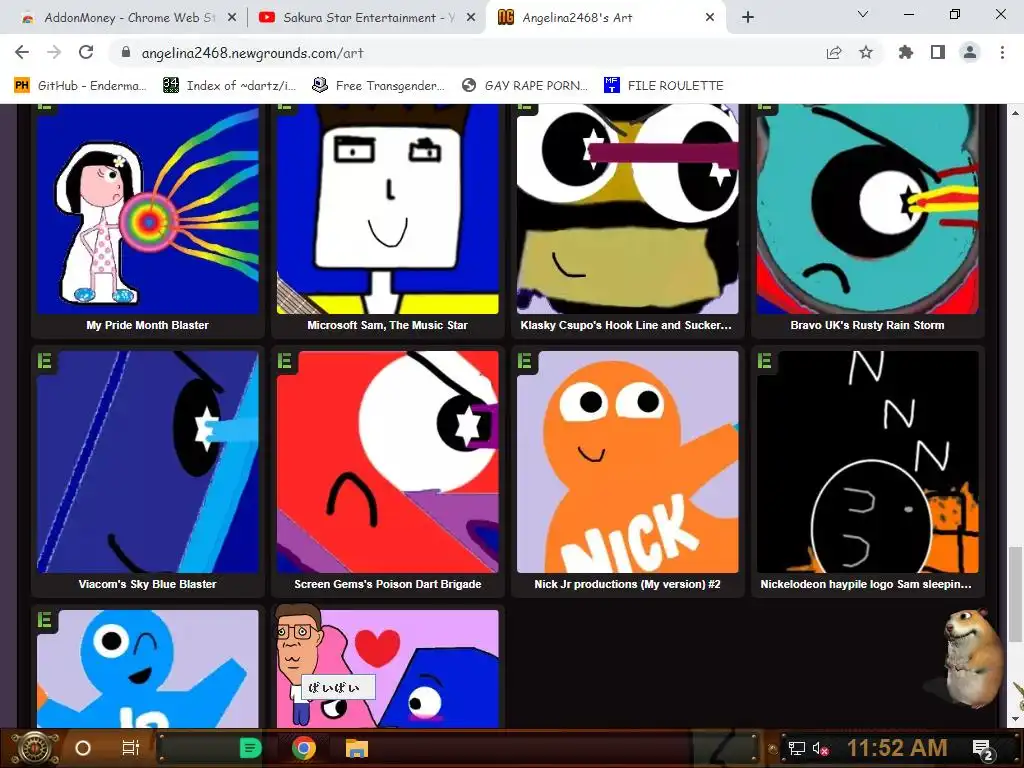1024x768 pixels.
Task: Click the scrollbar down arrow
Action: click(1015, 719)
